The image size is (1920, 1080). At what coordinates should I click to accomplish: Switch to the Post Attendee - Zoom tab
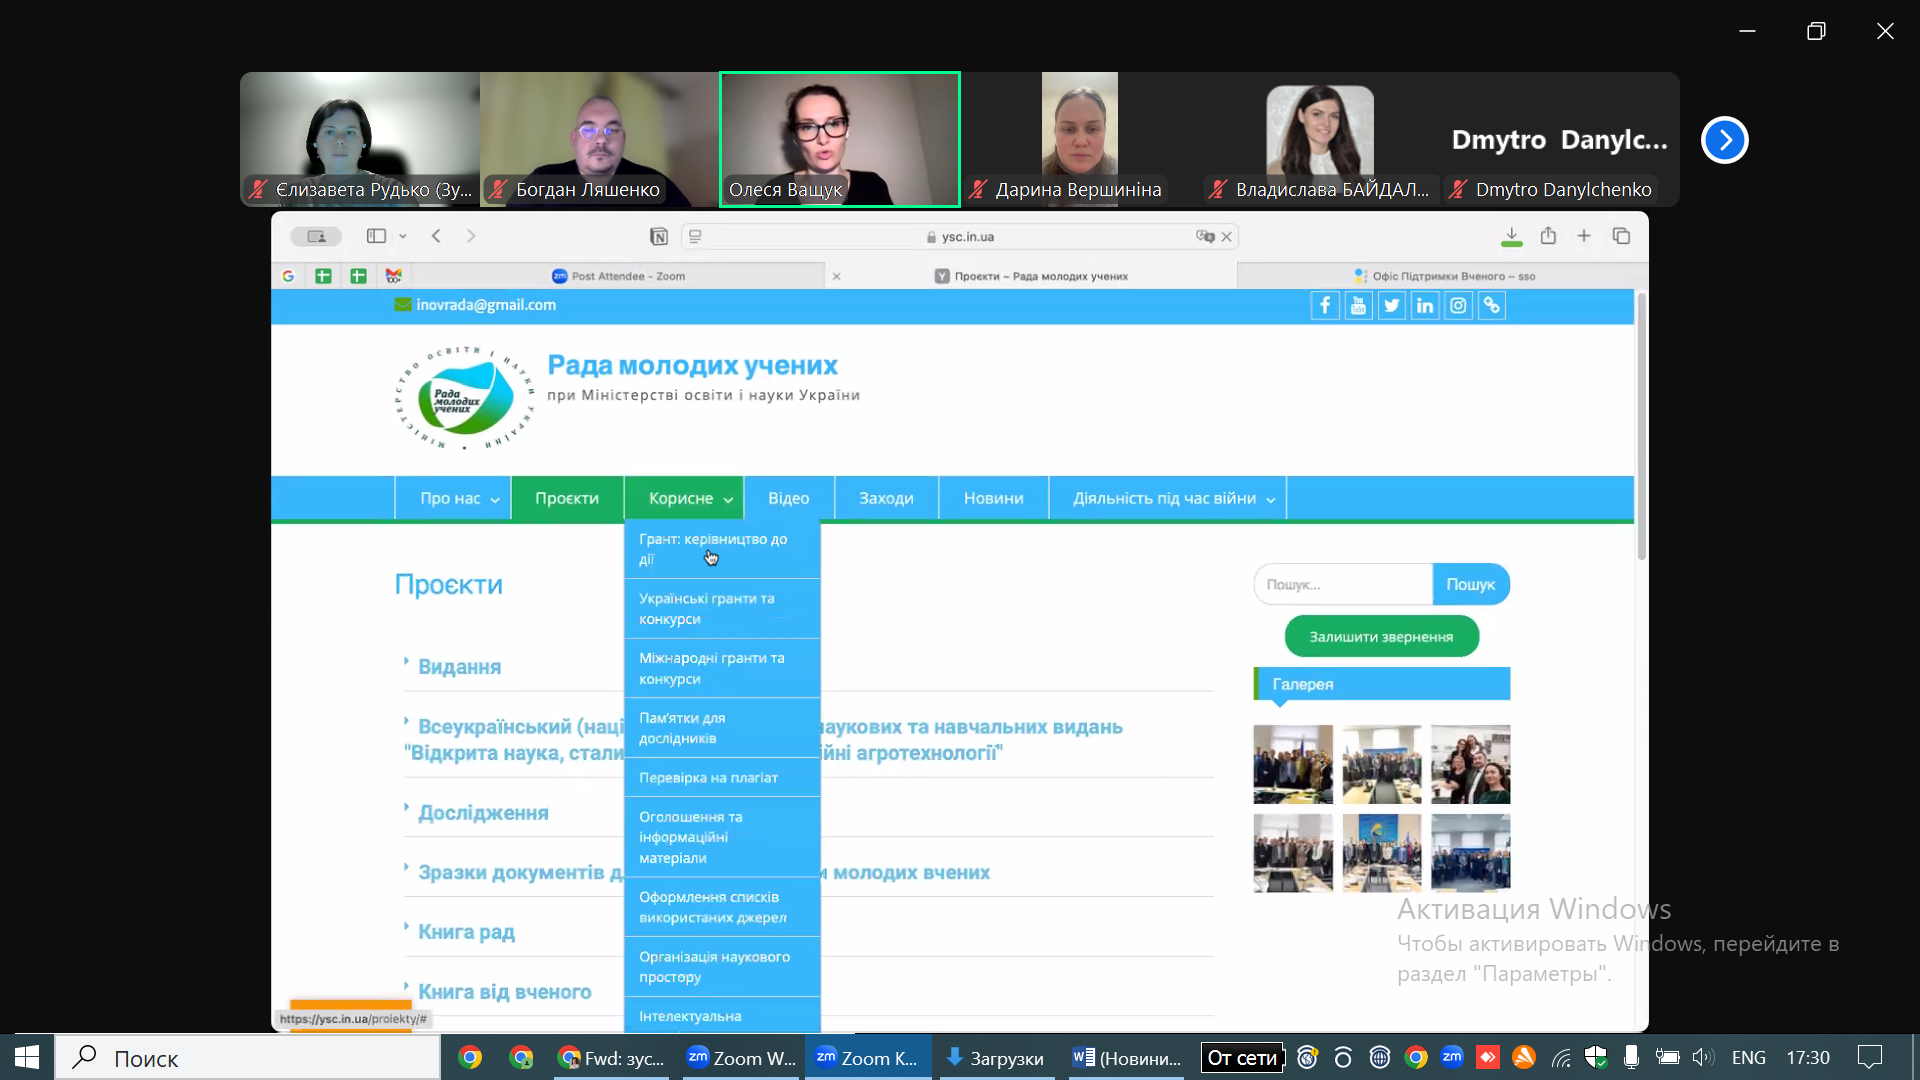[618, 276]
